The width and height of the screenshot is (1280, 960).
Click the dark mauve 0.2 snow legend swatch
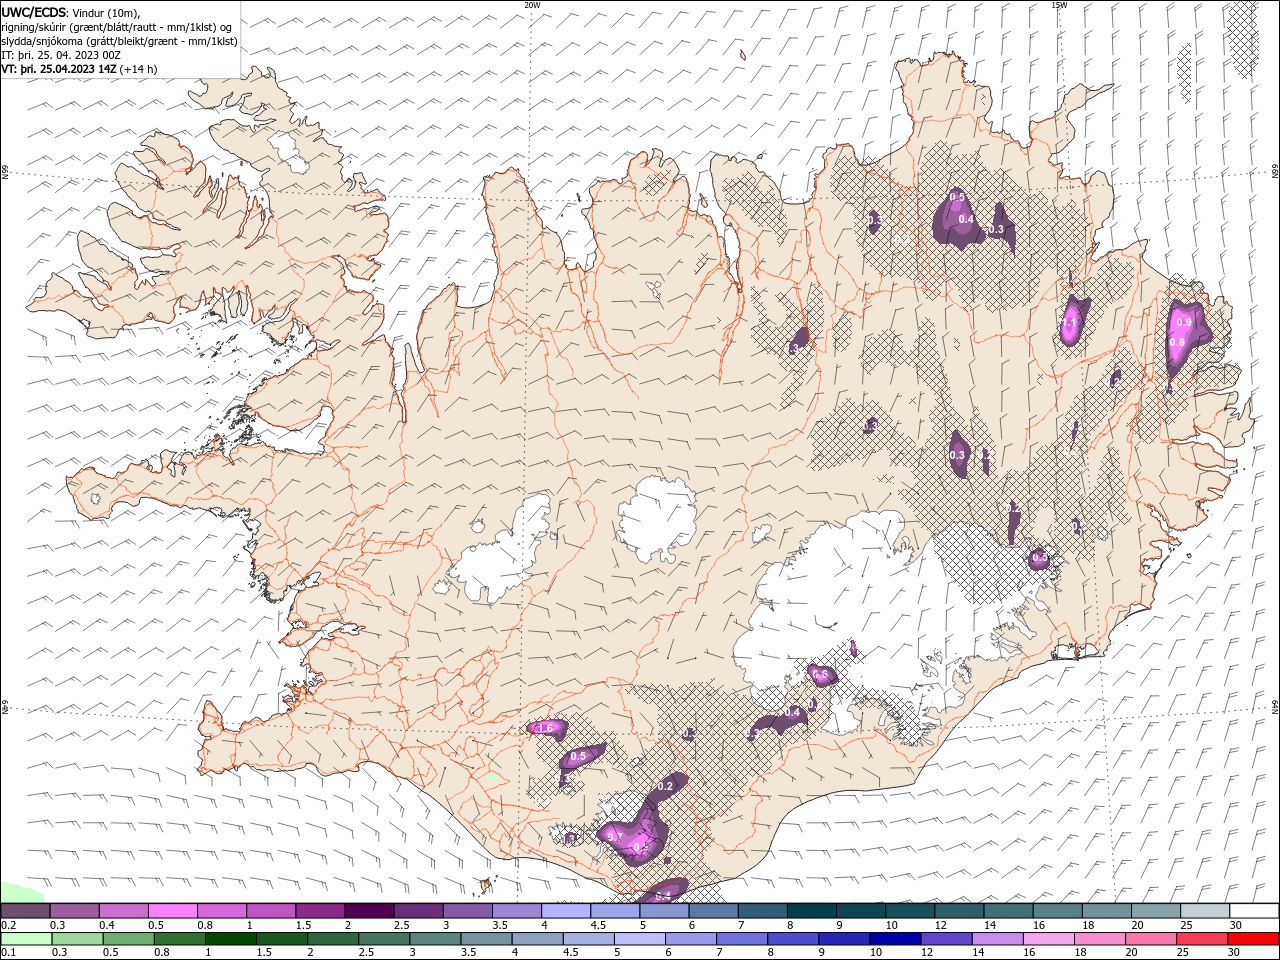(25, 911)
